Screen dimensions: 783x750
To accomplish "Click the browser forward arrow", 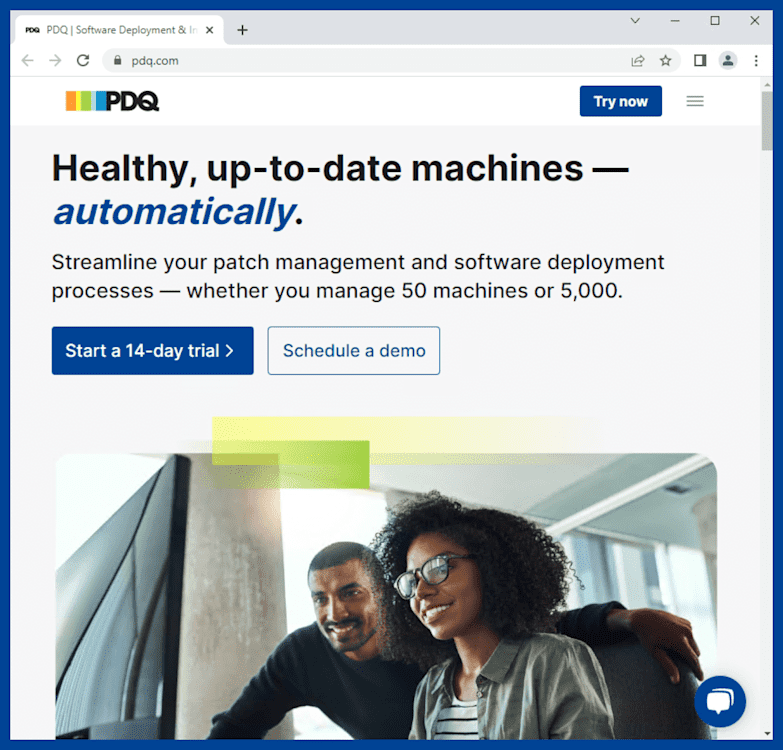I will click(55, 60).
